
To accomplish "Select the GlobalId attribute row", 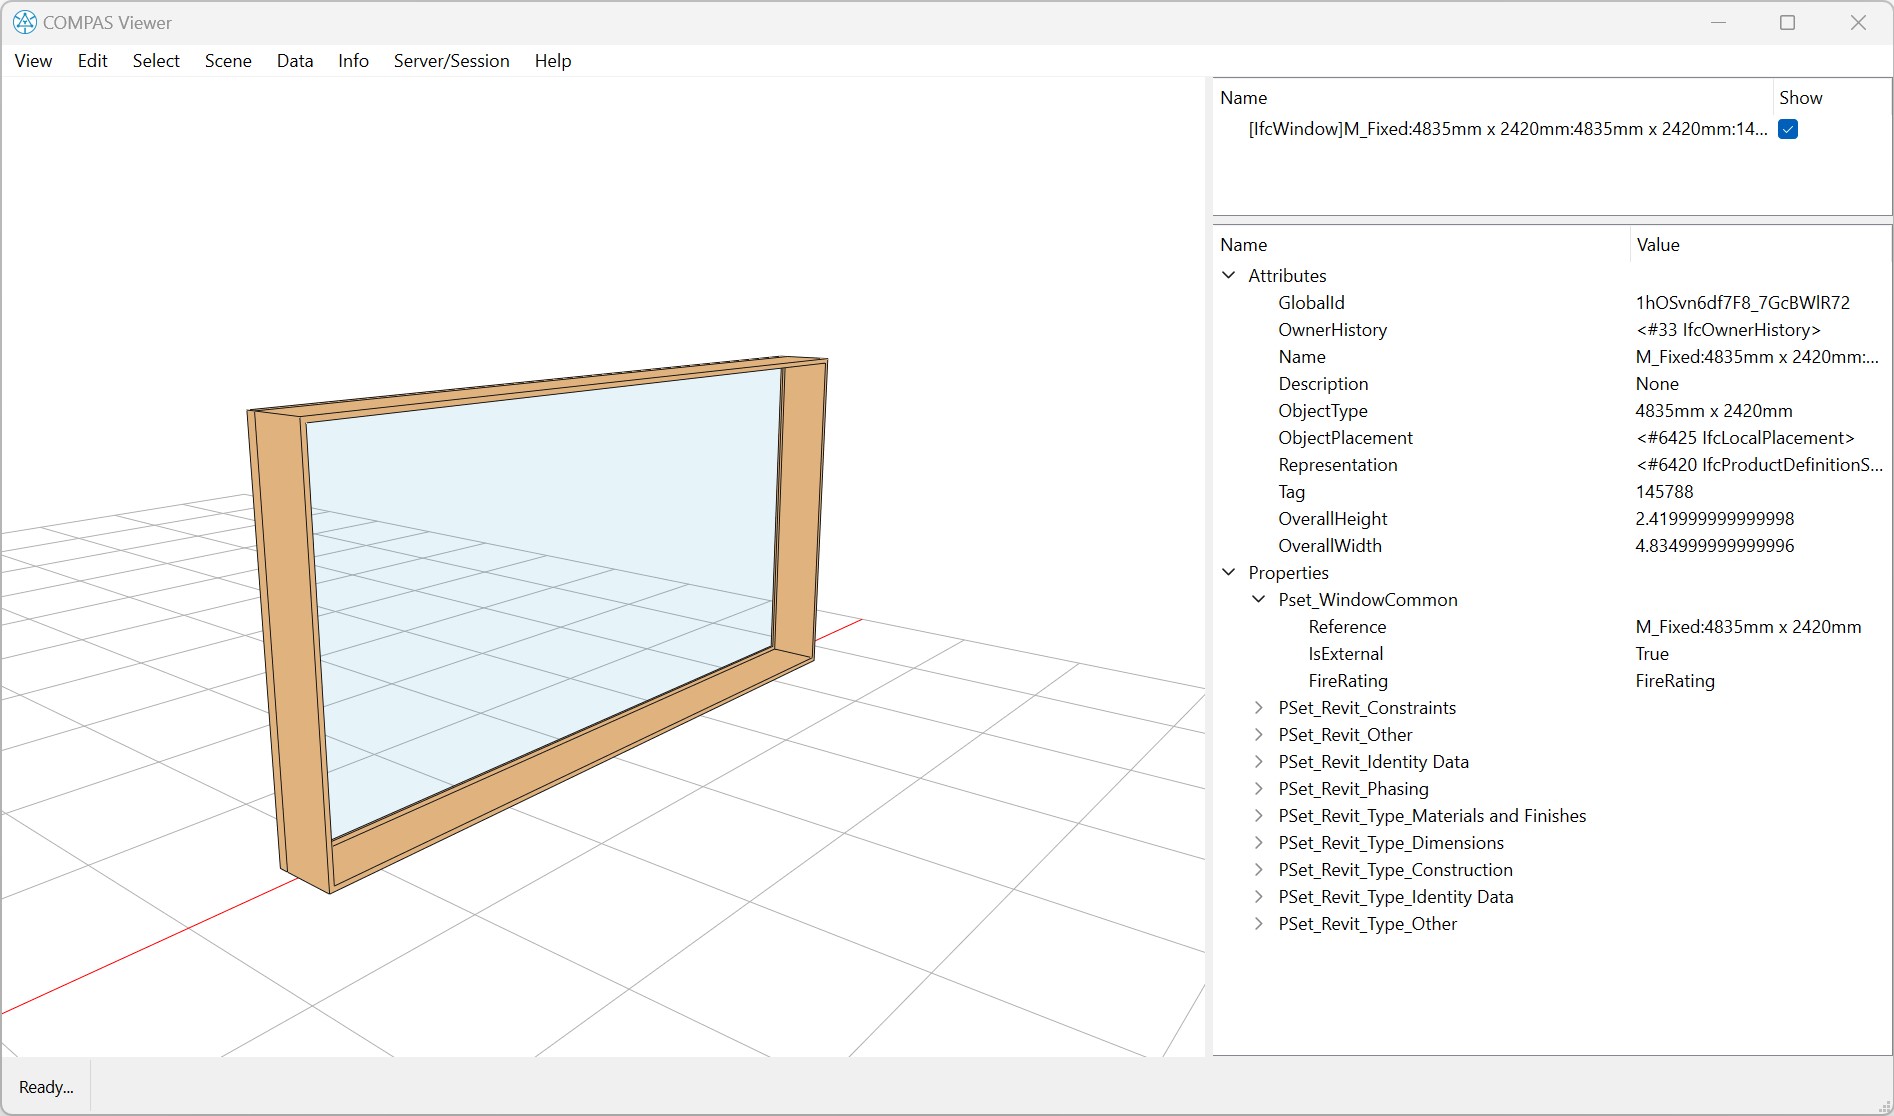I will click(1311, 302).
